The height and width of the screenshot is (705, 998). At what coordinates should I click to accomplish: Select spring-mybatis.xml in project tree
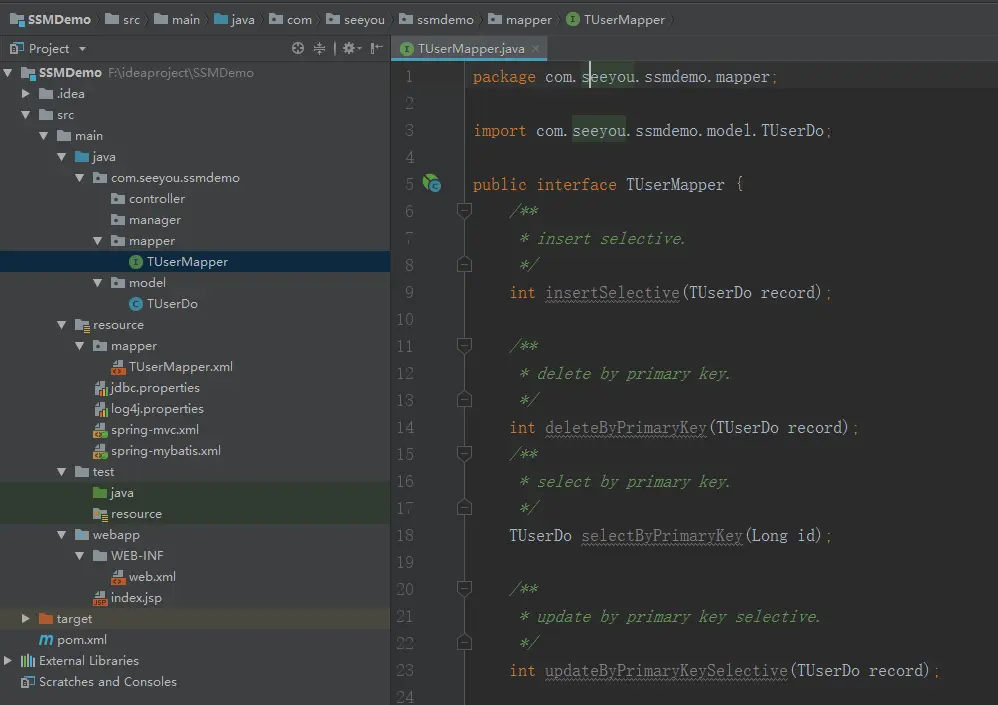[x=165, y=451]
